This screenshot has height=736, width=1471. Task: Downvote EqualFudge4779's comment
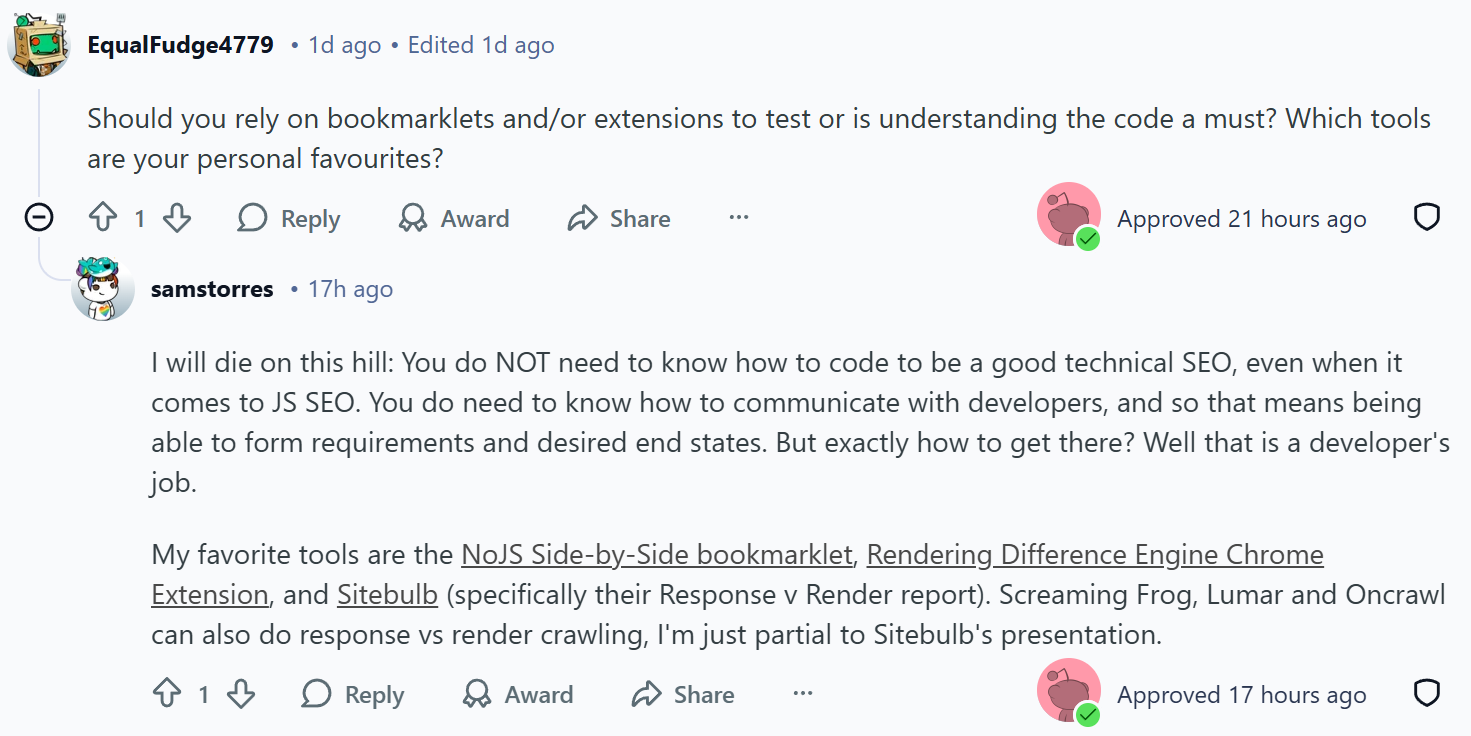[x=177, y=218]
